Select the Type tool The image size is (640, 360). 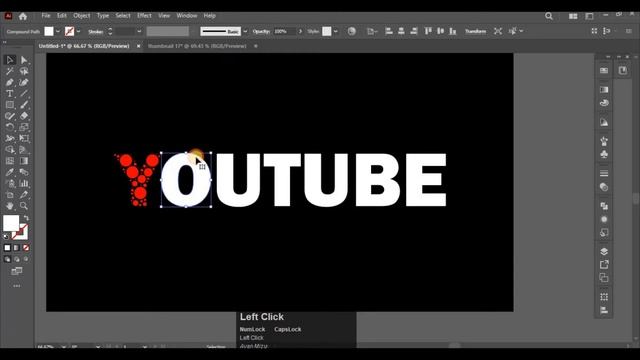coord(10,94)
